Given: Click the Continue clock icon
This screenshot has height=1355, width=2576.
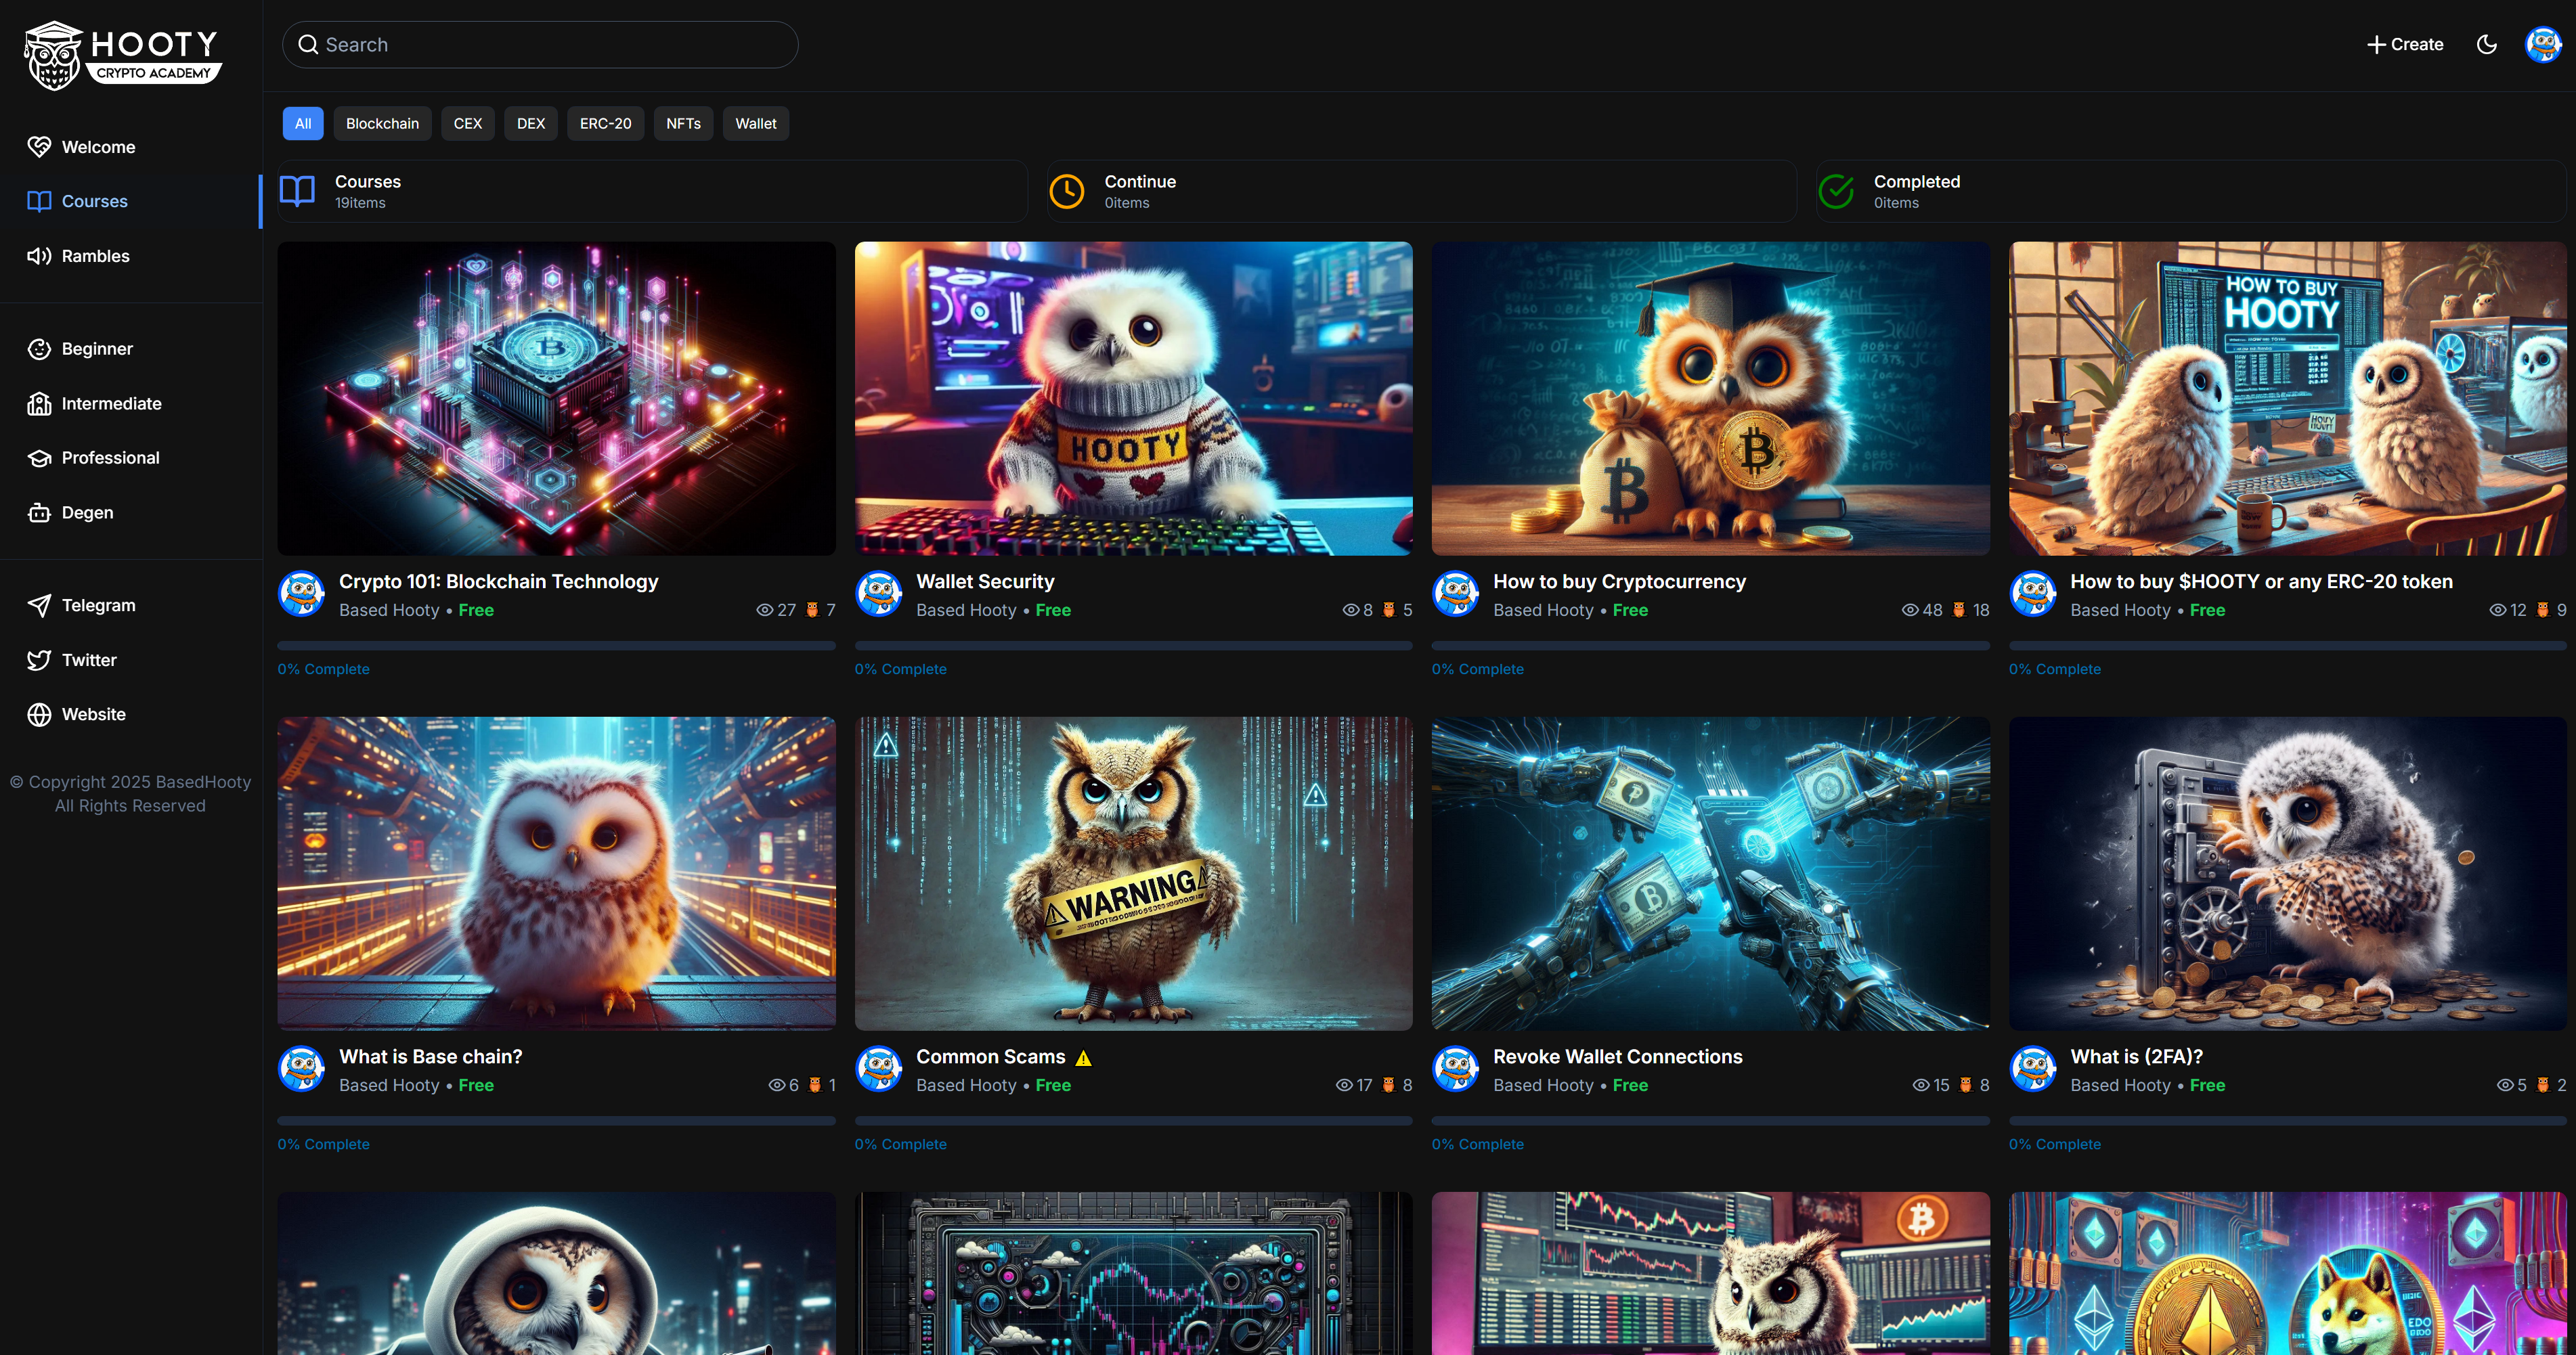Looking at the screenshot, I should (x=1067, y=191).
